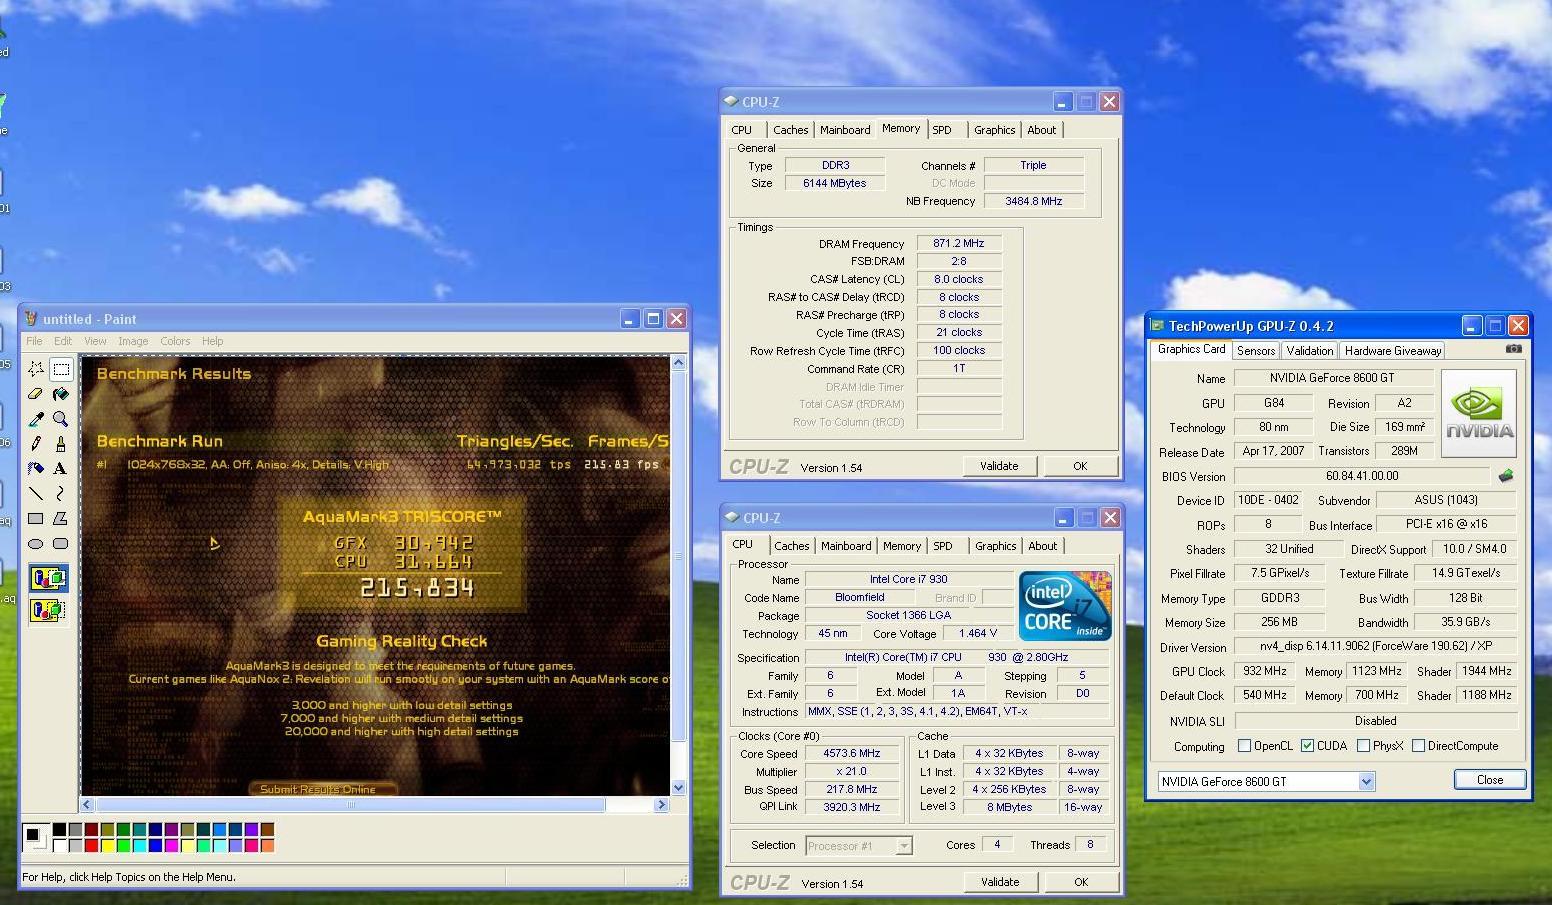Switch to Sensors tab in GPU-Z
The height and width of the screenshot is (905, 1552).
coord(1256,351)
